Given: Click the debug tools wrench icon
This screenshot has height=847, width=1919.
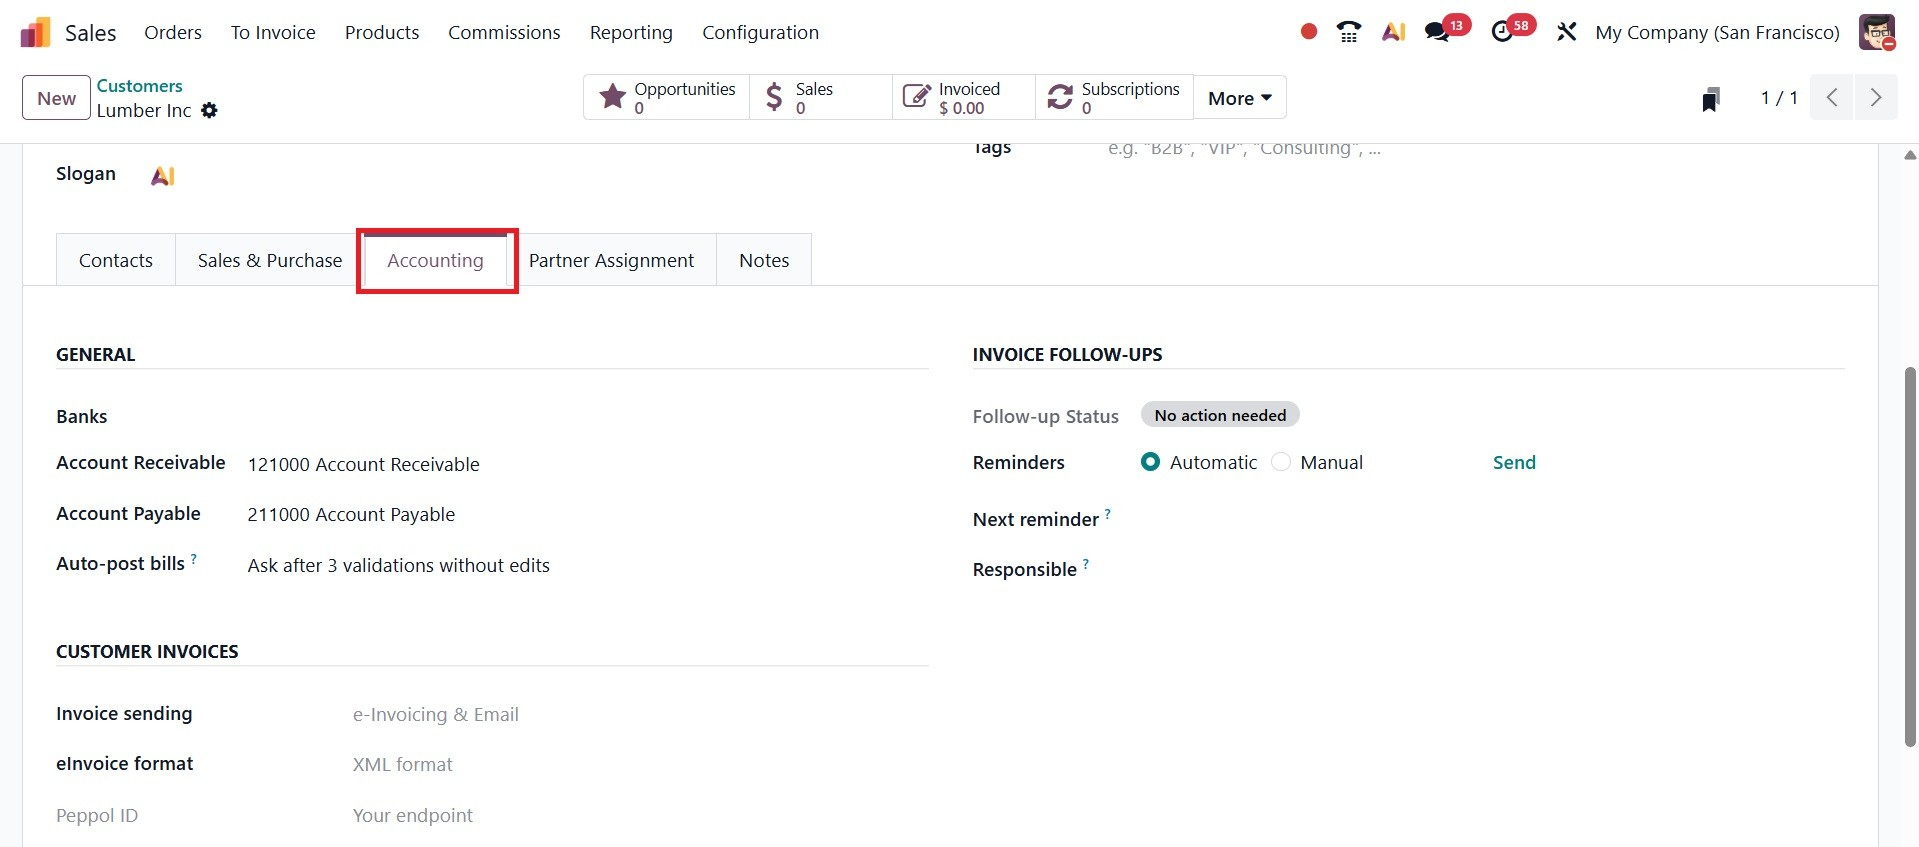Looking at the screenshot, I should point(1566,32).
